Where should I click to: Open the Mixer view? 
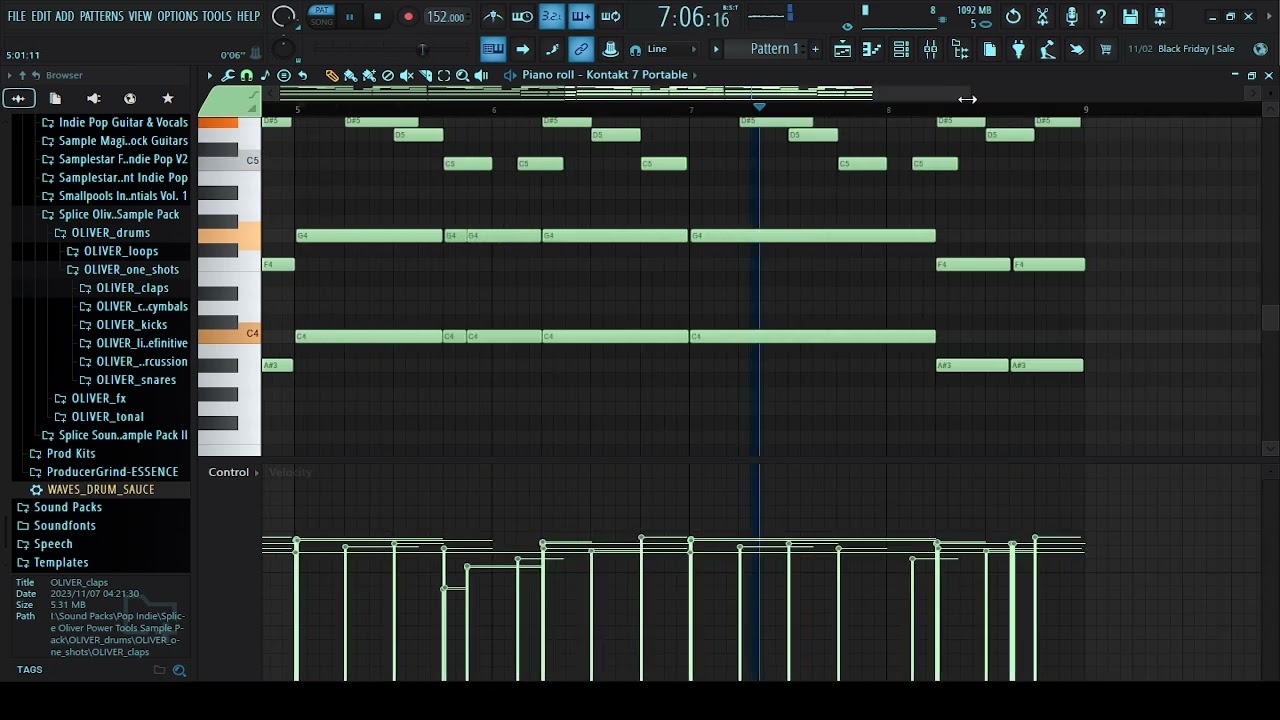pyautogui.click(x=930, y=49)
